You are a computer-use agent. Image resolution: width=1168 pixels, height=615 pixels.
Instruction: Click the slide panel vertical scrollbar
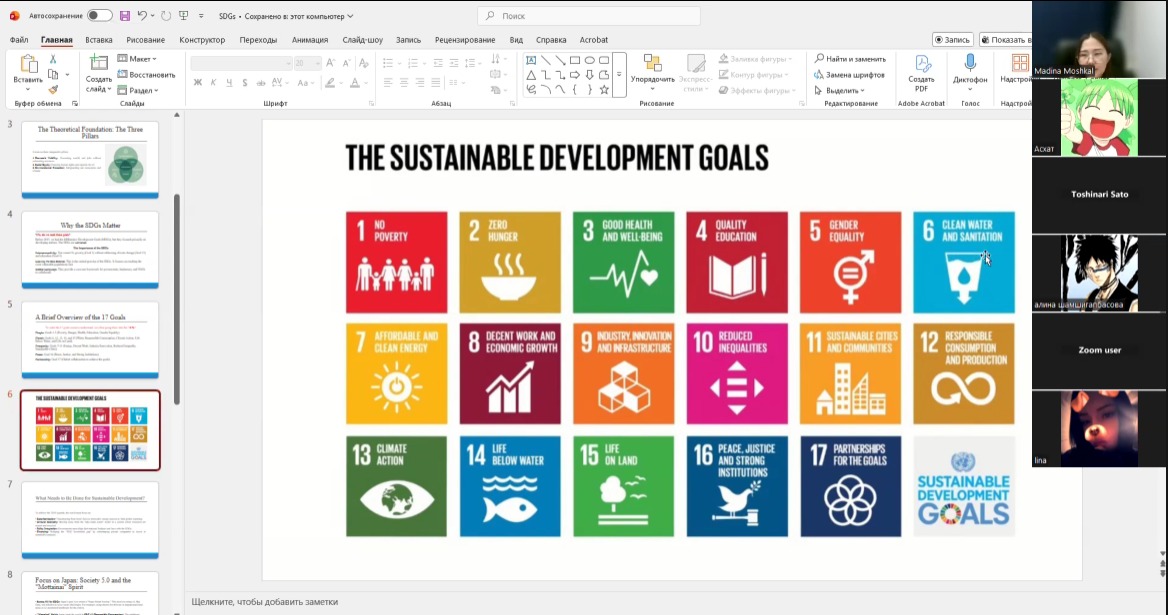coord(178,300)
